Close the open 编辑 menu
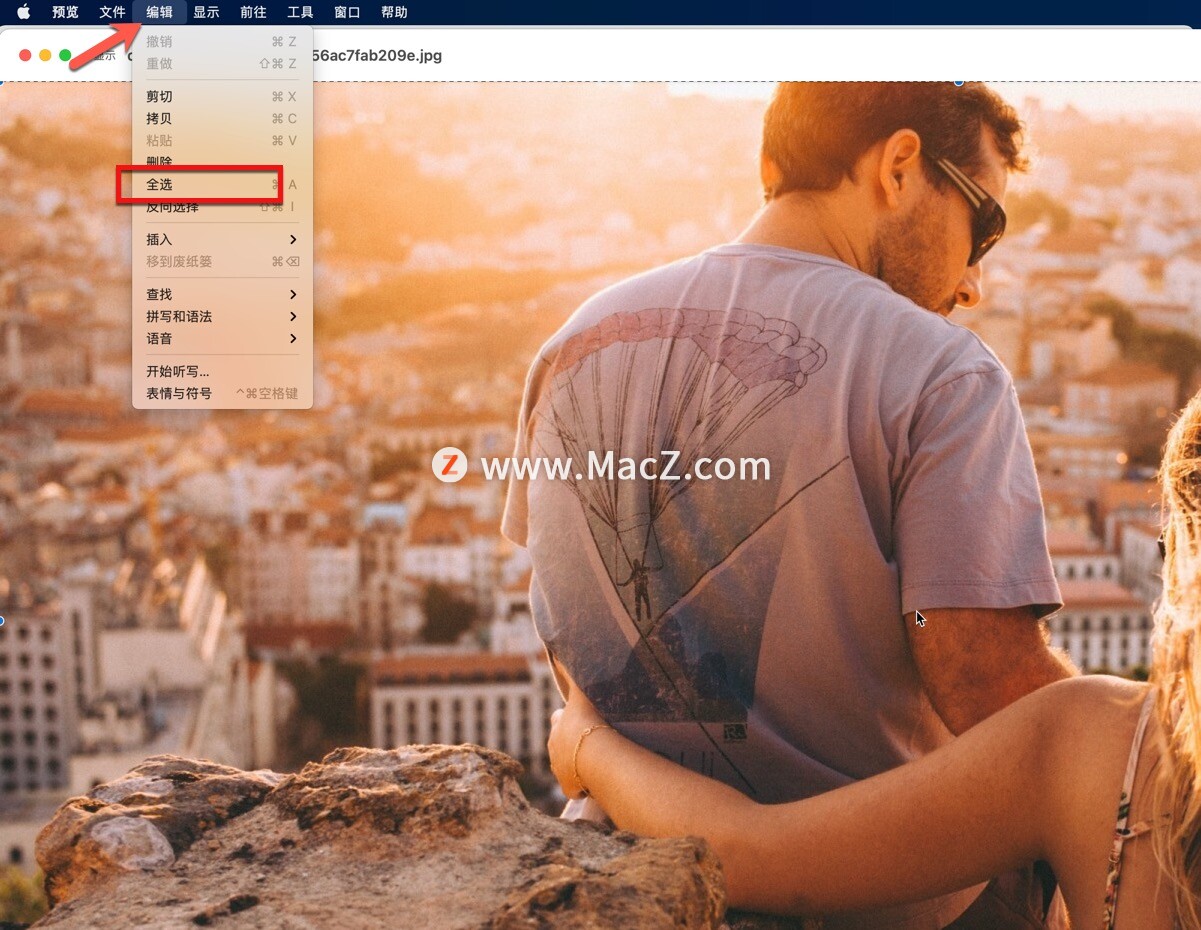 click(159, 12)
